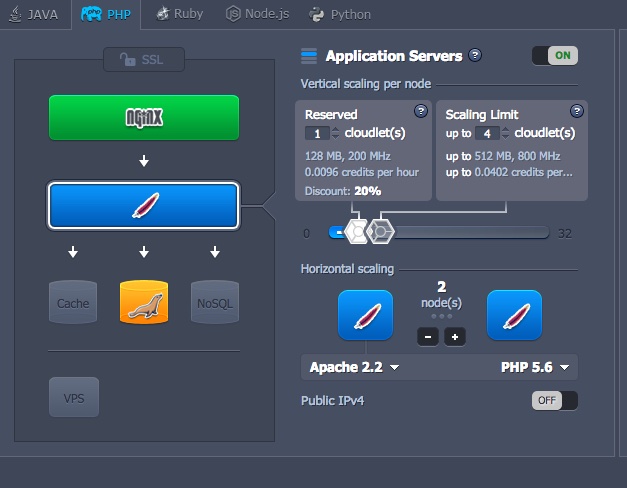
Task: Click the Scaling Limit cloudlets number field
Action: pos(487,133)
